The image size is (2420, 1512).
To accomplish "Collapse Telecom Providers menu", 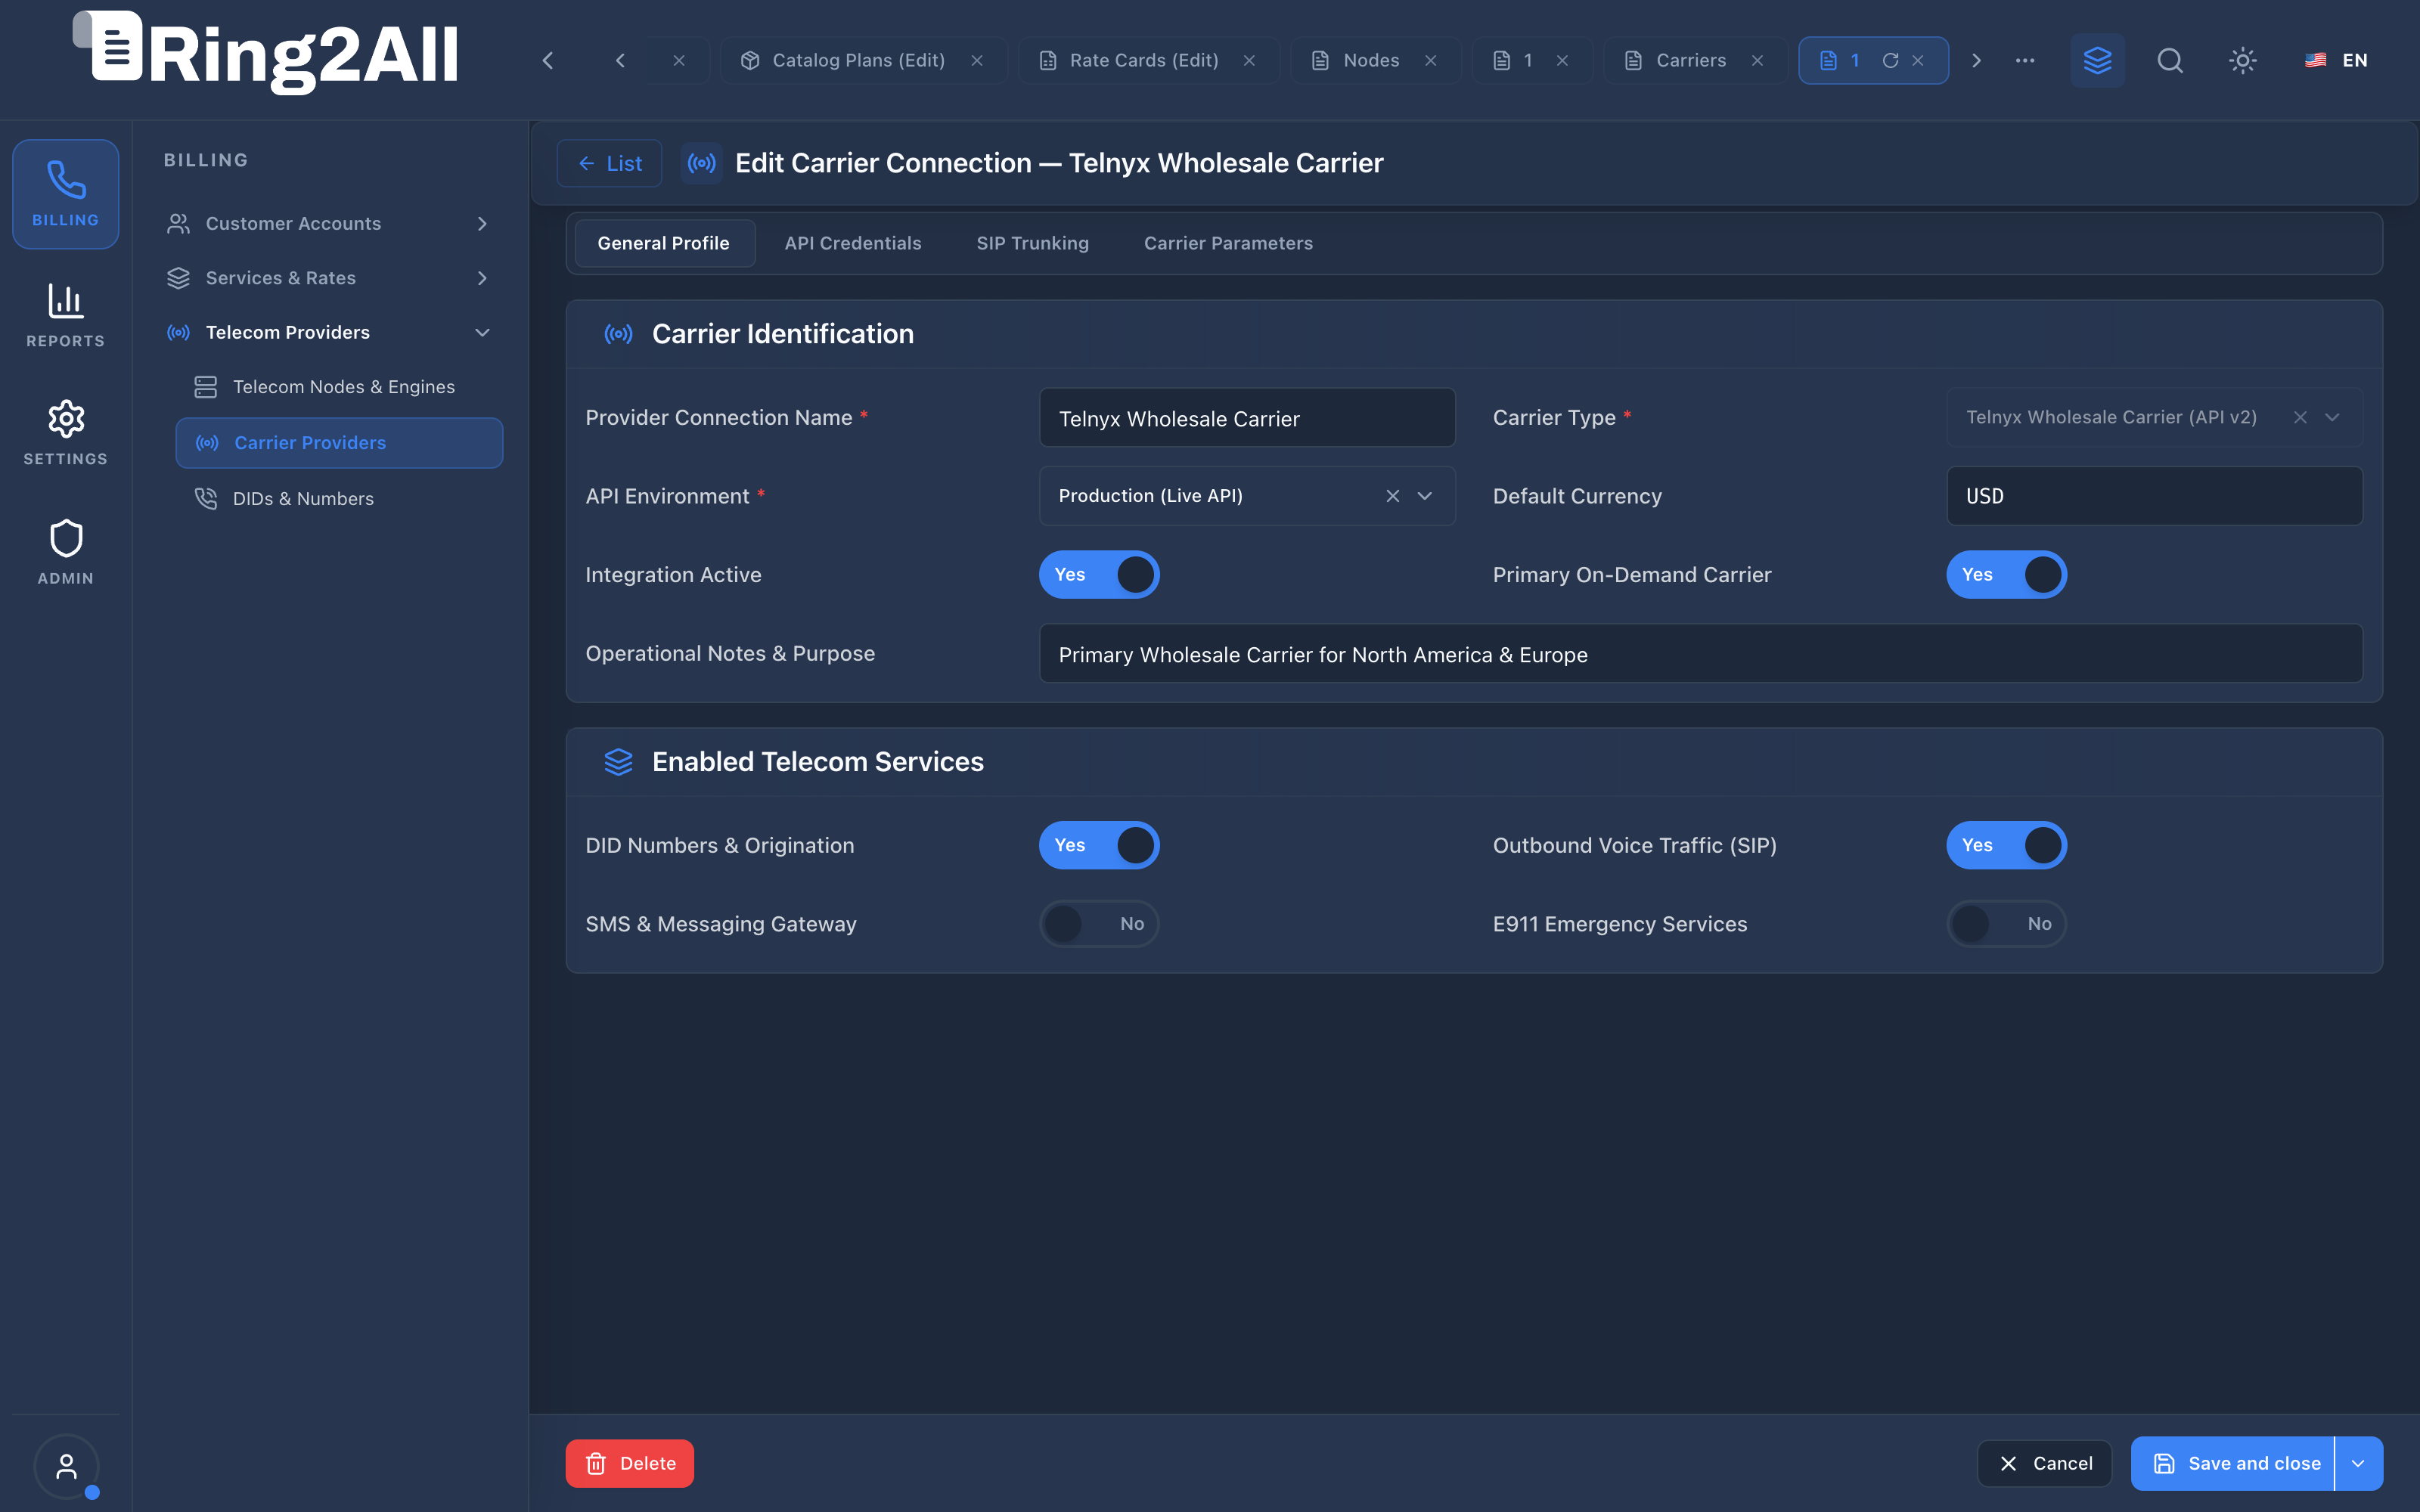I will point(330,332).
